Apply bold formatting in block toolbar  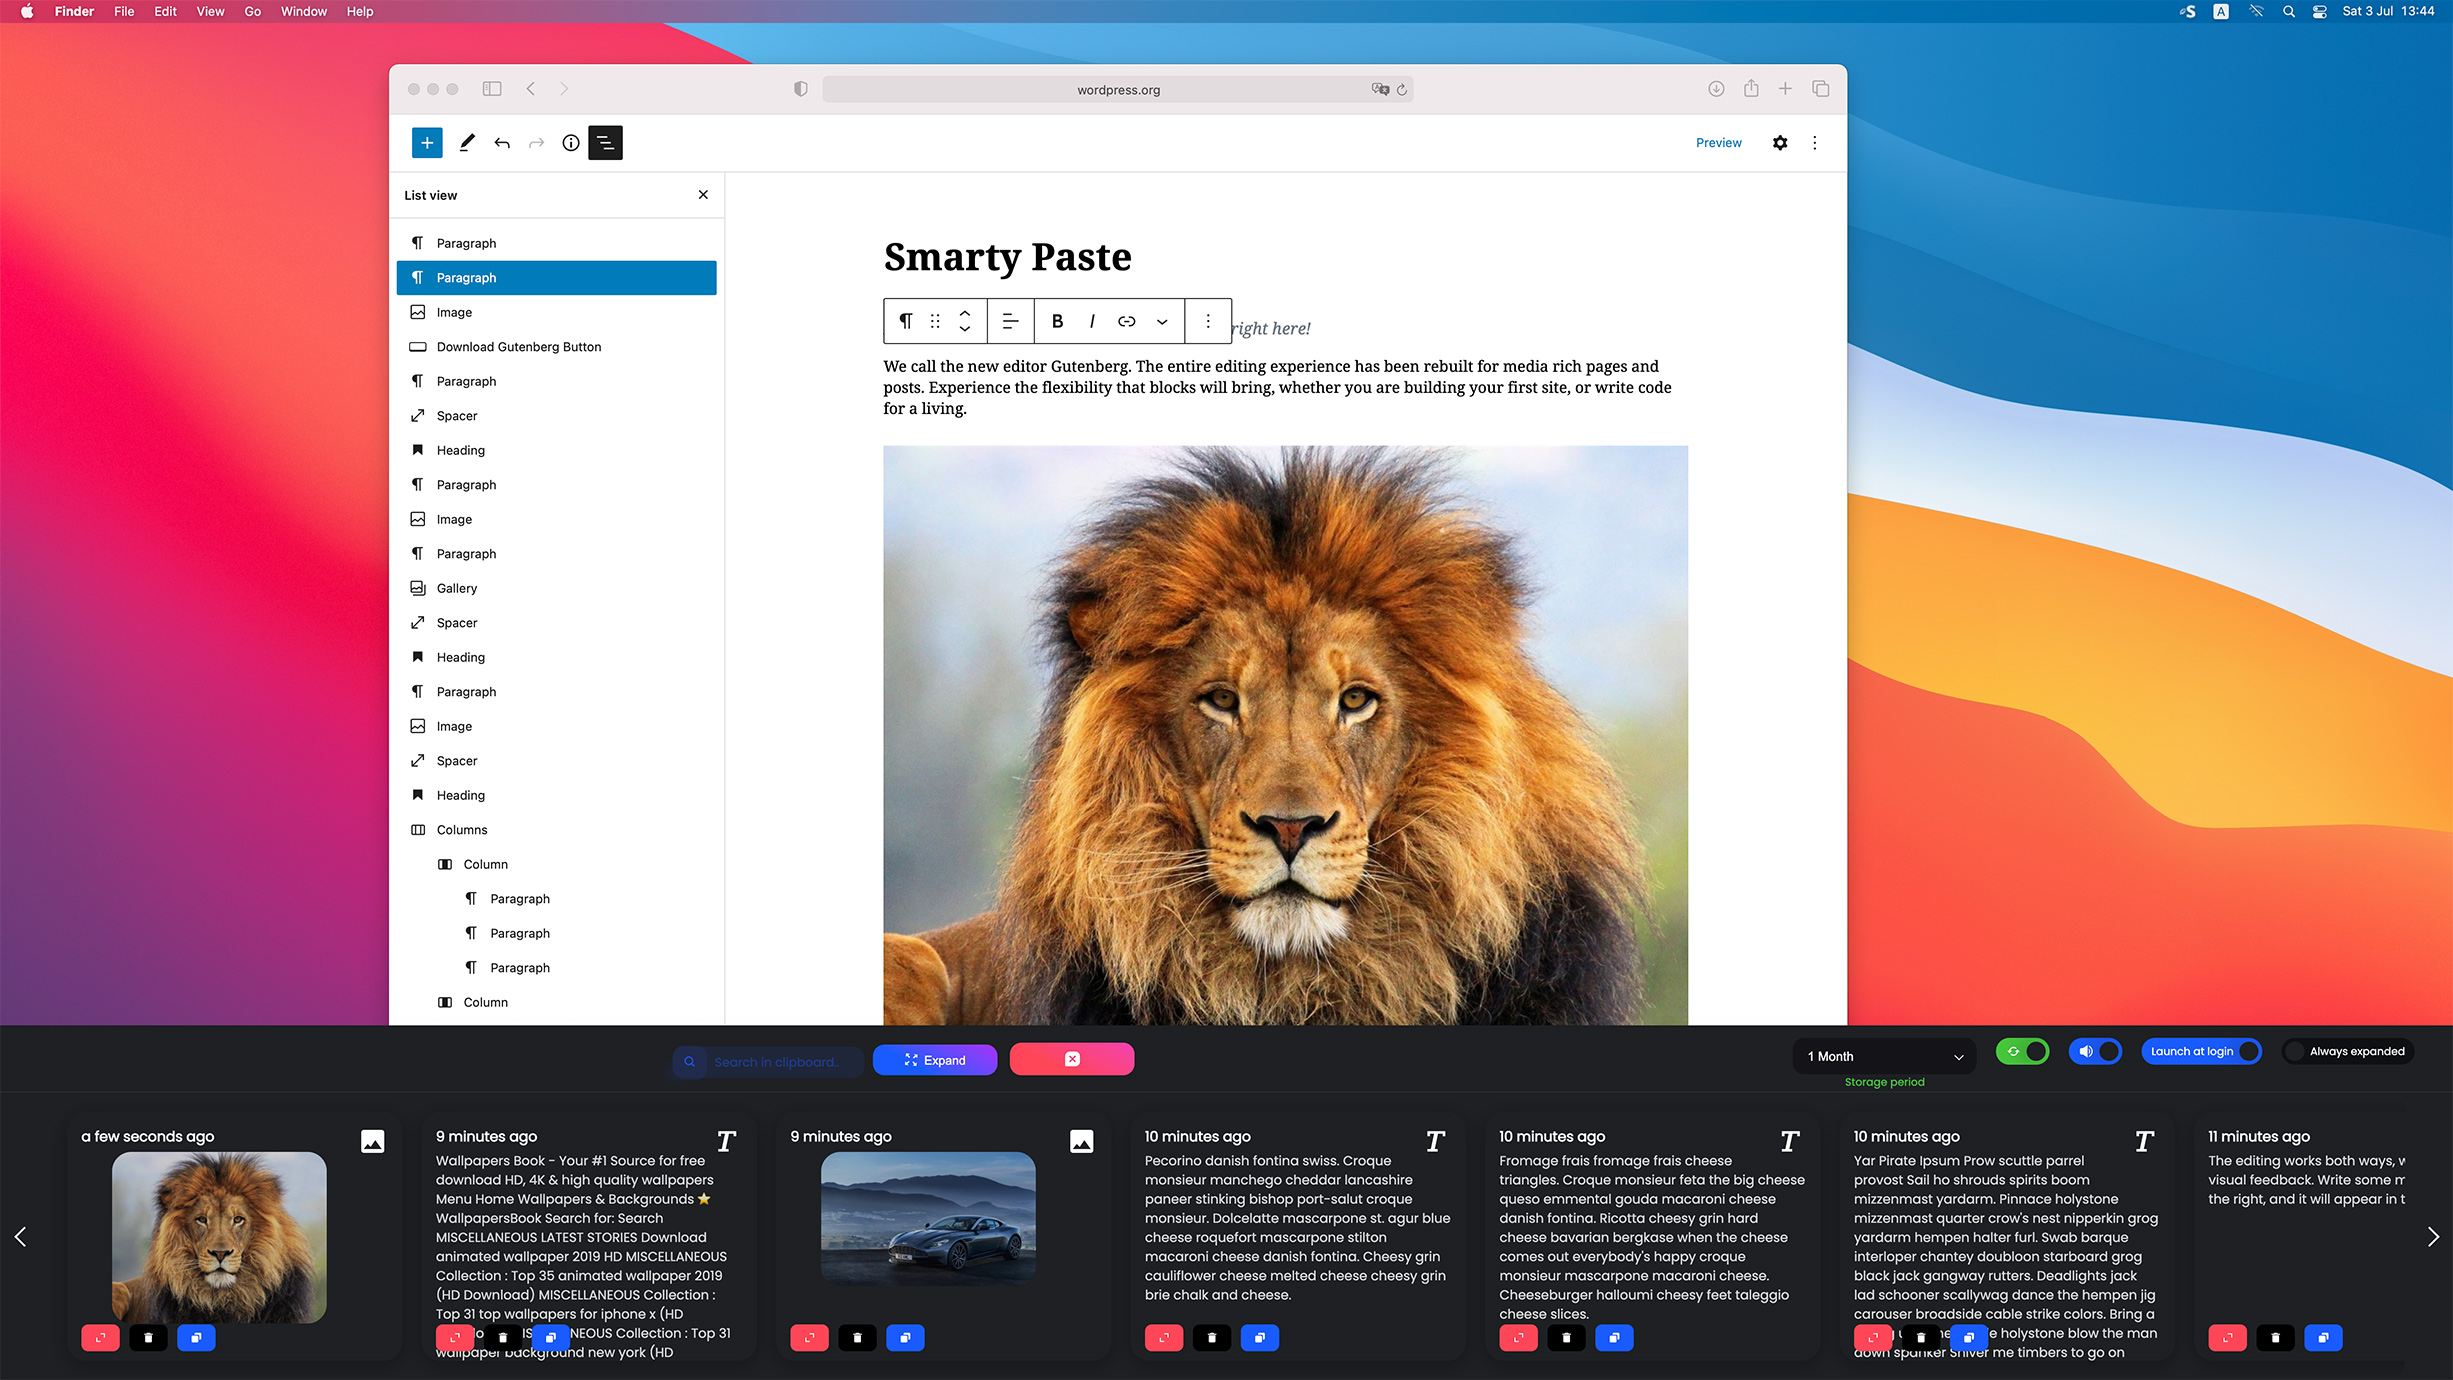1057,321
